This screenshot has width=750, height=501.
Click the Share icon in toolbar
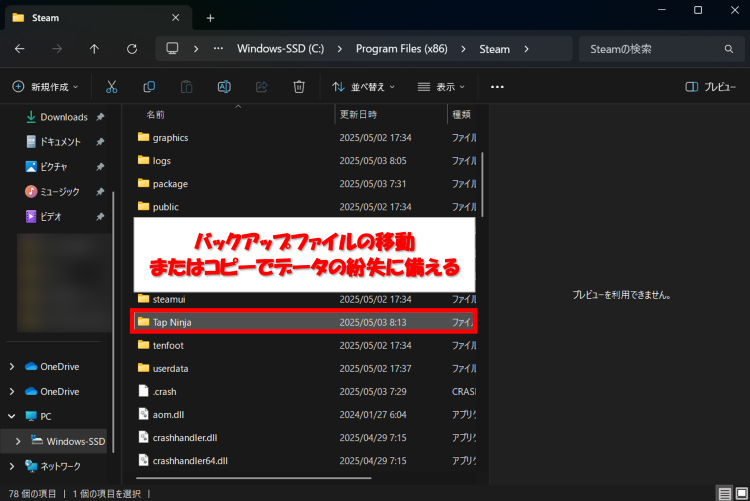coord(261,87)
